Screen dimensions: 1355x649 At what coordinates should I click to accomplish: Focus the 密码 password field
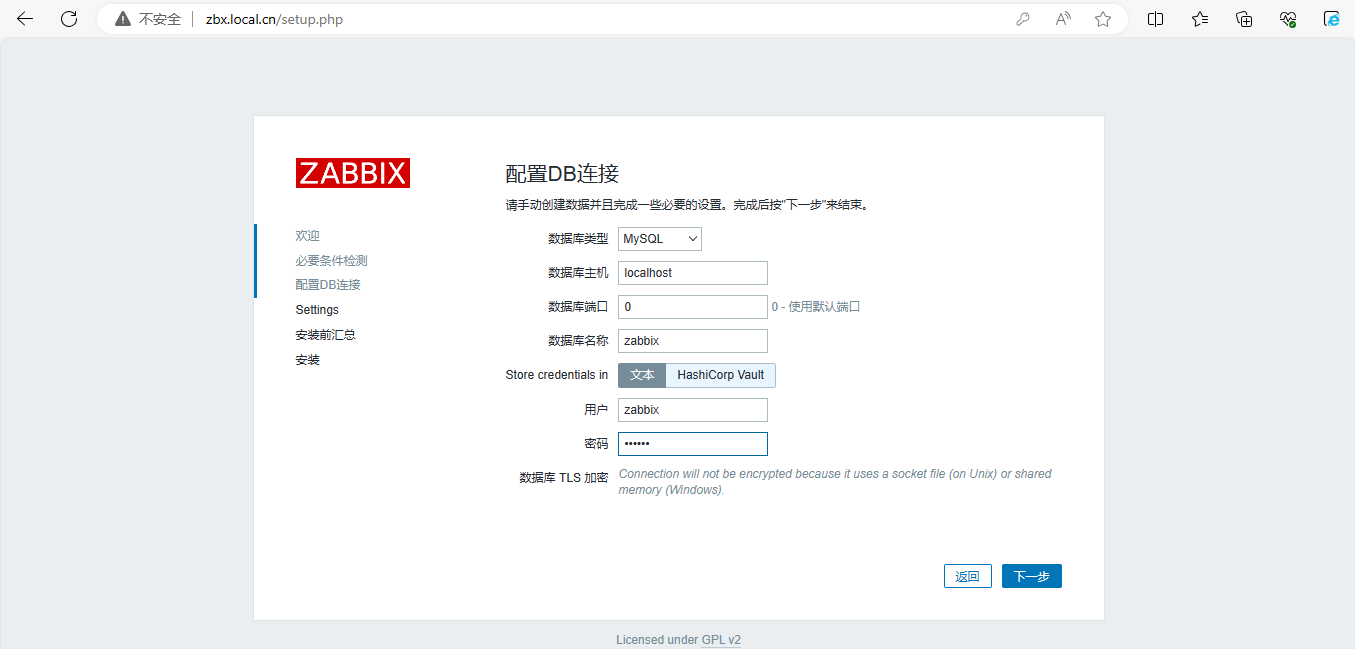click(692, 444)
